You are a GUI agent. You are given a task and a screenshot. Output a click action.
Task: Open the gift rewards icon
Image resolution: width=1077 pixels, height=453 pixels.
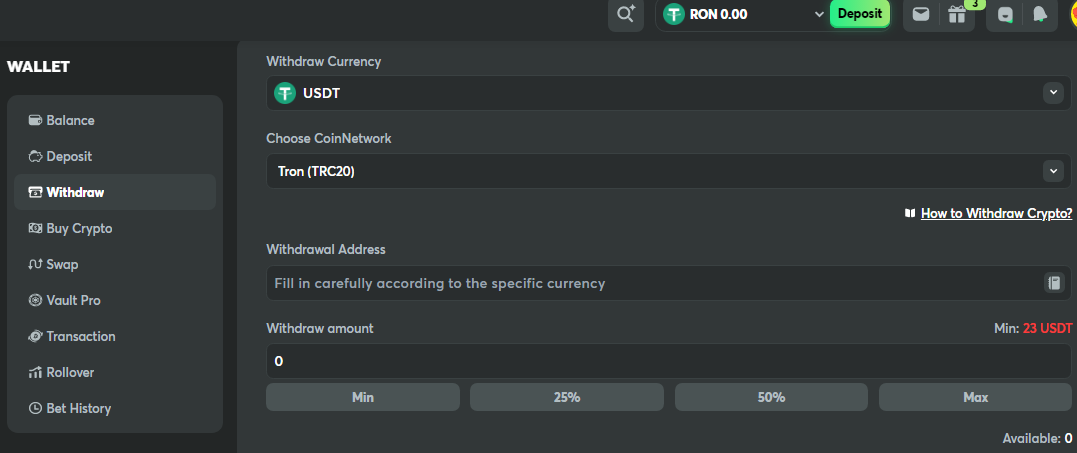click(957, 14)
